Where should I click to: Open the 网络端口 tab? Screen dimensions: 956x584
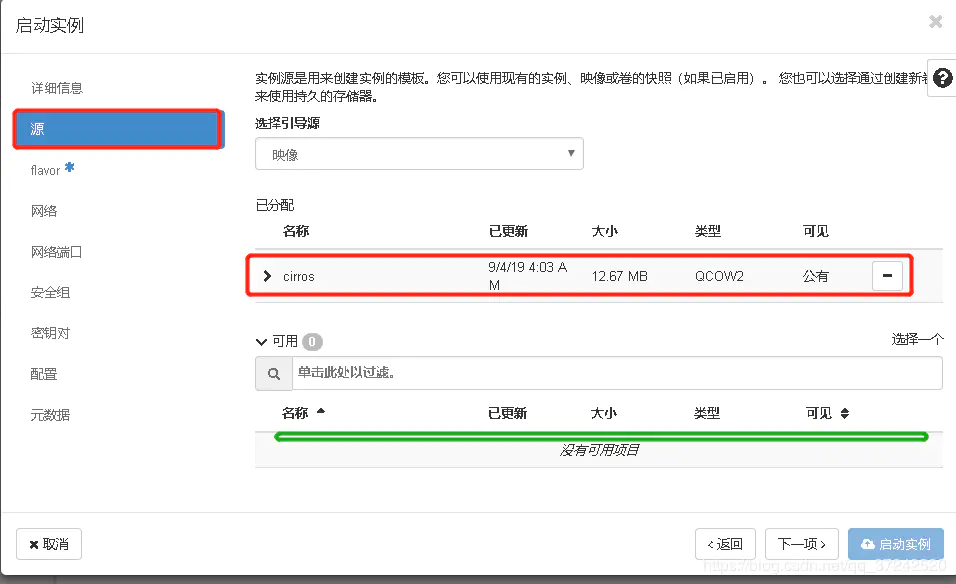click(56, 252)
